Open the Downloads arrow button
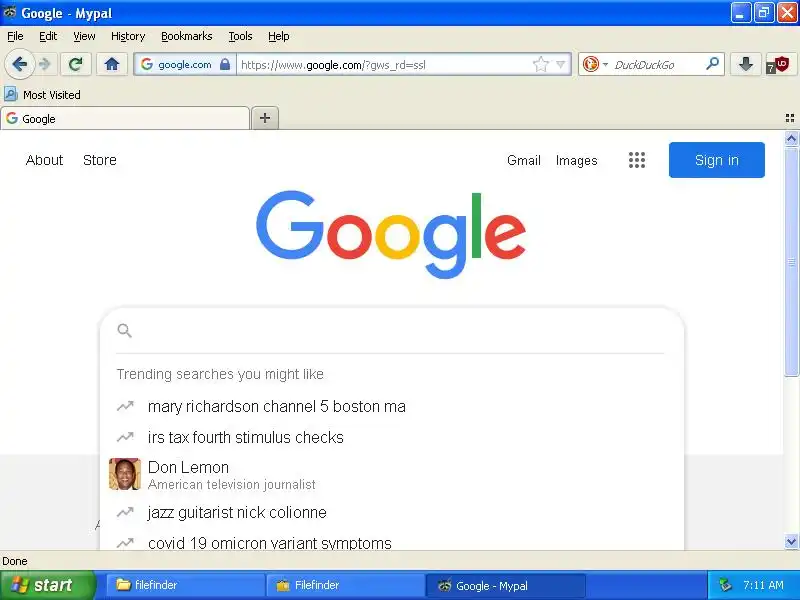800x600 pixels. (745, 64)
